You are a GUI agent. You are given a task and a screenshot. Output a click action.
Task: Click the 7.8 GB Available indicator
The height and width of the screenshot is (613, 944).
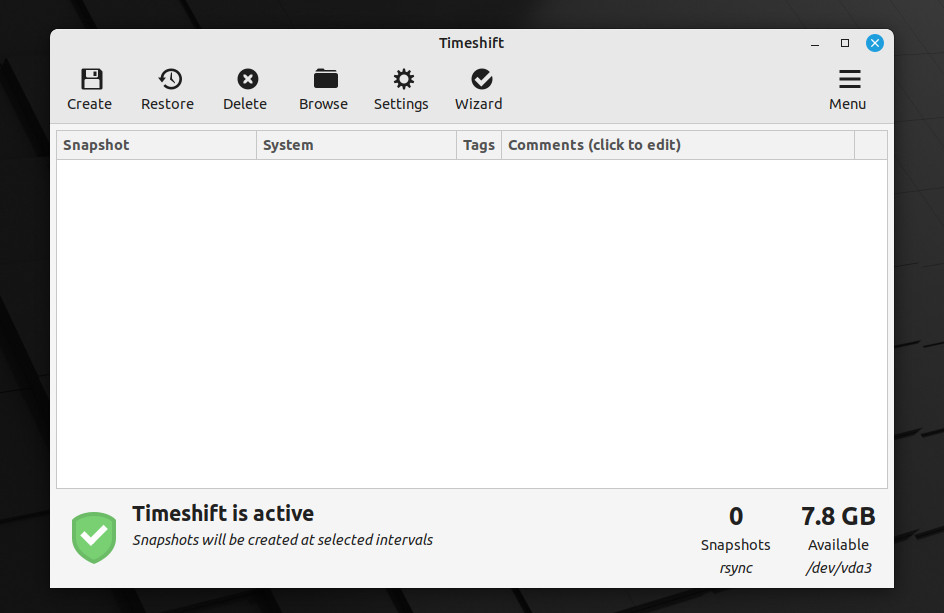pos(838,529)
